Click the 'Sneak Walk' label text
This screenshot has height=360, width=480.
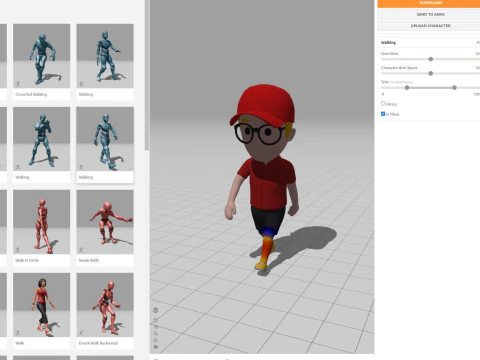(x=89, y=260)
